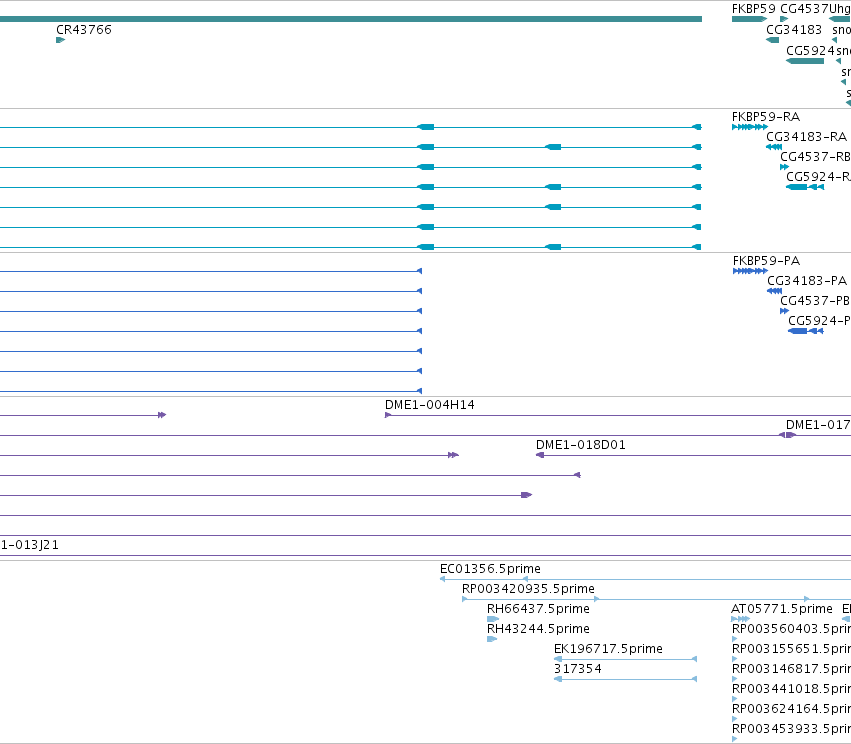The width and height of the screenshot is (851, 744).
Task: Select the CG34183-PA CDS glyph
Action: [x=774, y=291]
